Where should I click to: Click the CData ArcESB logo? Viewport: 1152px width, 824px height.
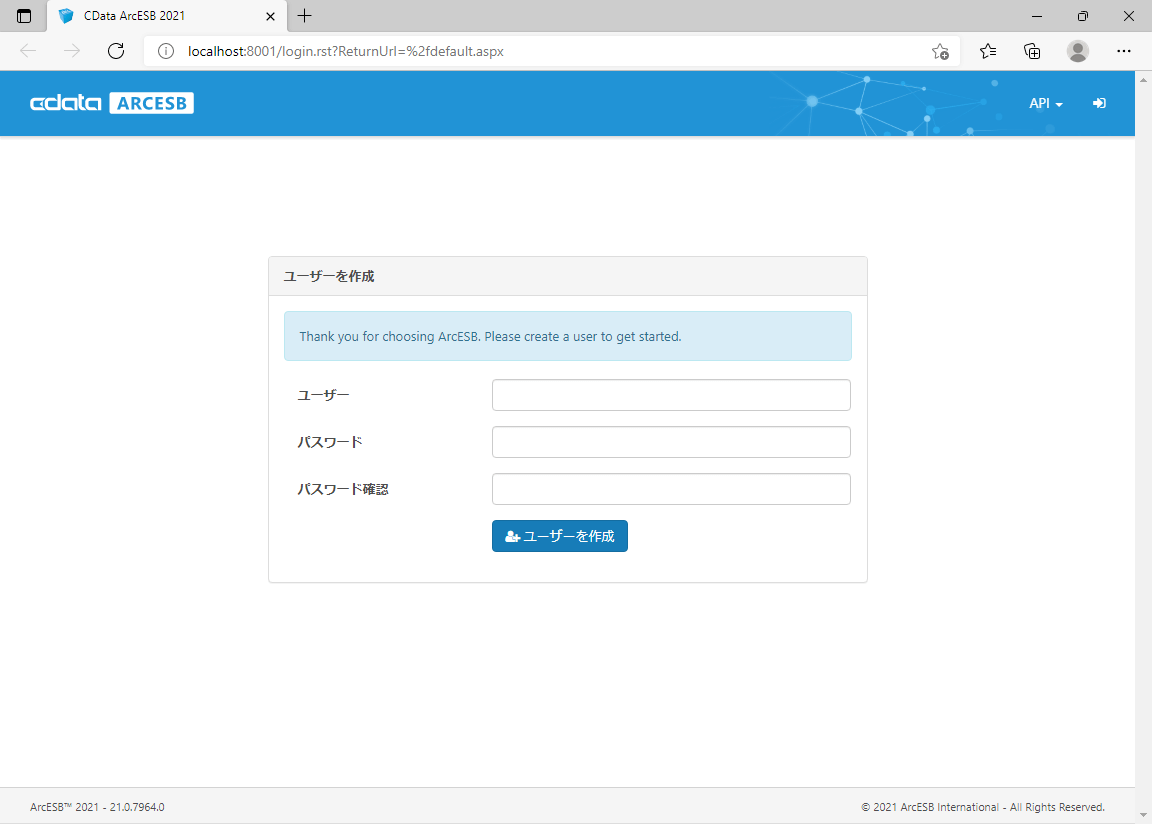click(112, 103)
